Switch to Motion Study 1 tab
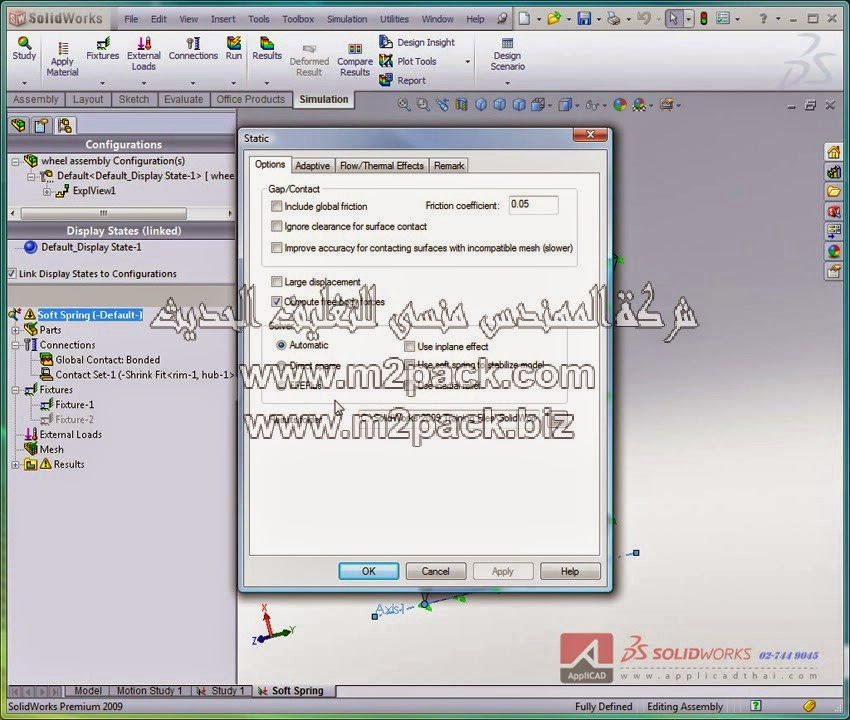 (150, 691)
